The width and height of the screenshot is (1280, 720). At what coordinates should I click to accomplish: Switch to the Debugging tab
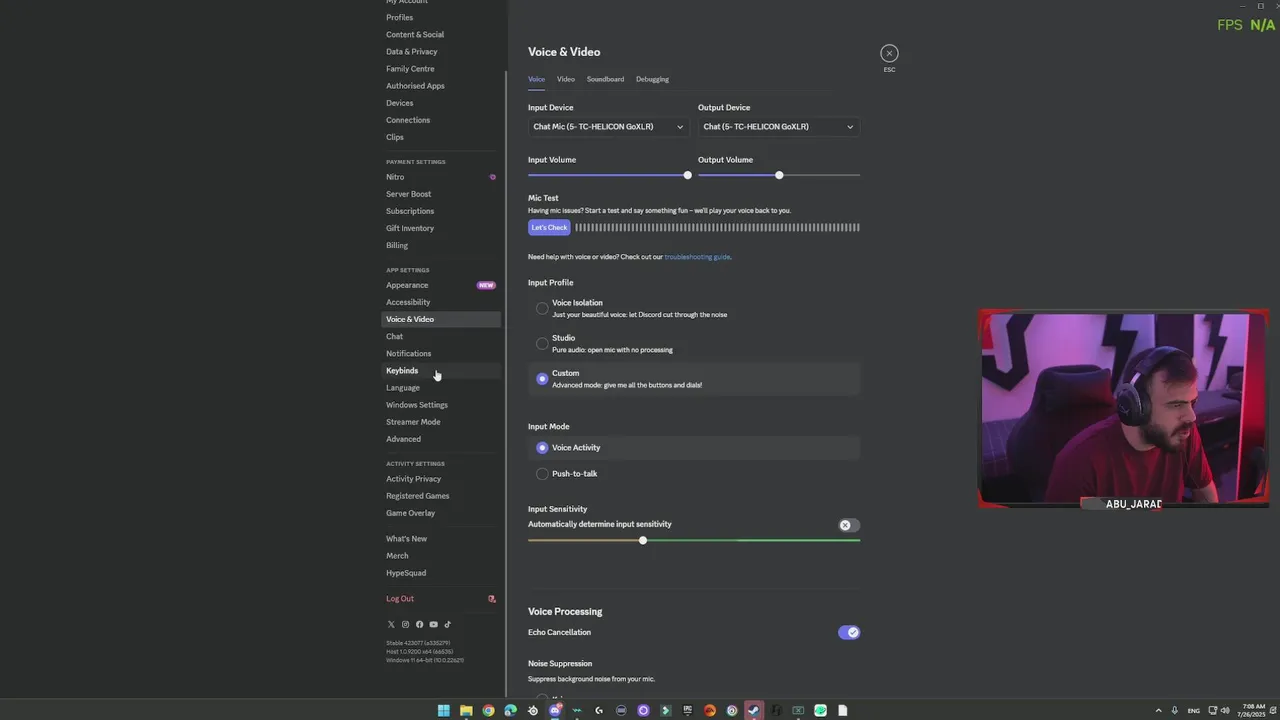coord(652,80)
